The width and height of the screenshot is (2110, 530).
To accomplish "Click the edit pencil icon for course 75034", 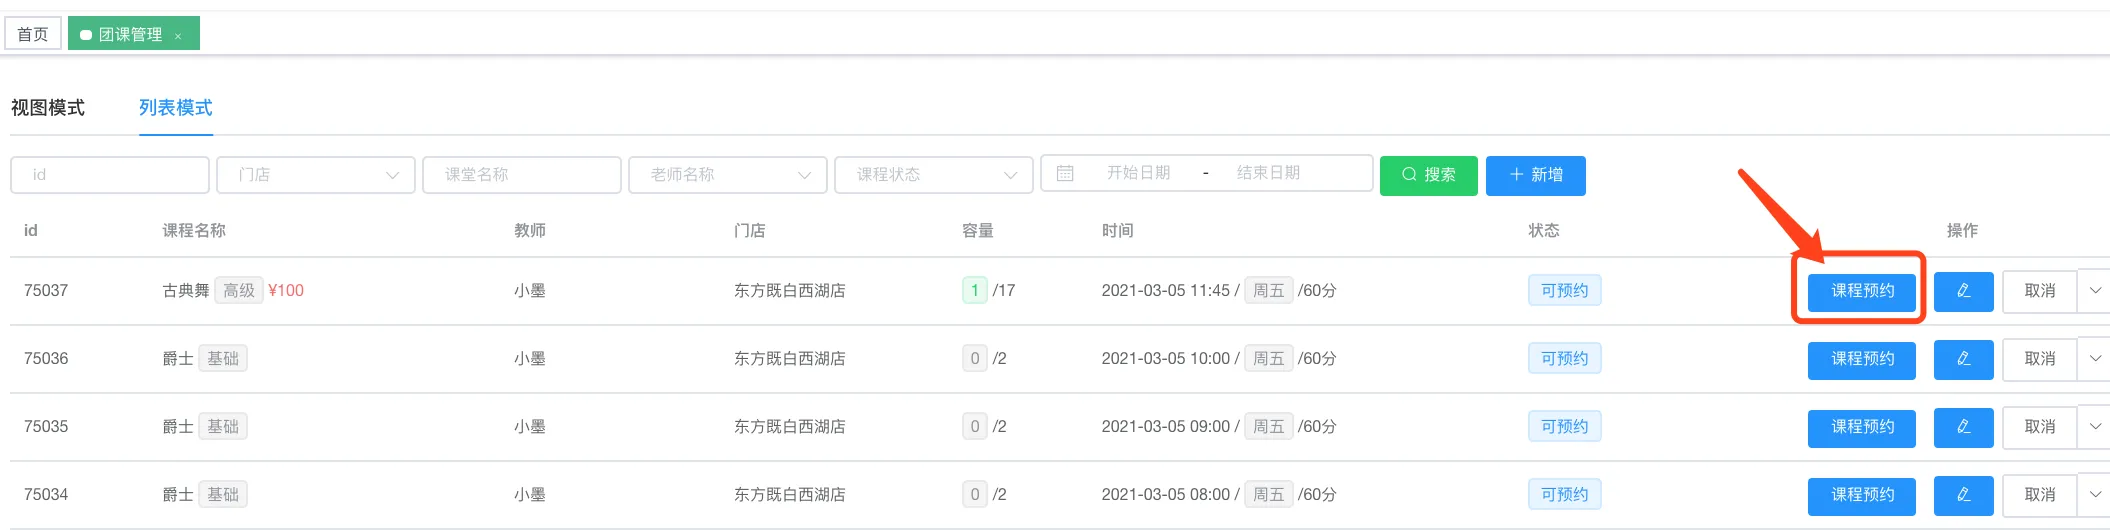I will [x=1963, y=495].
